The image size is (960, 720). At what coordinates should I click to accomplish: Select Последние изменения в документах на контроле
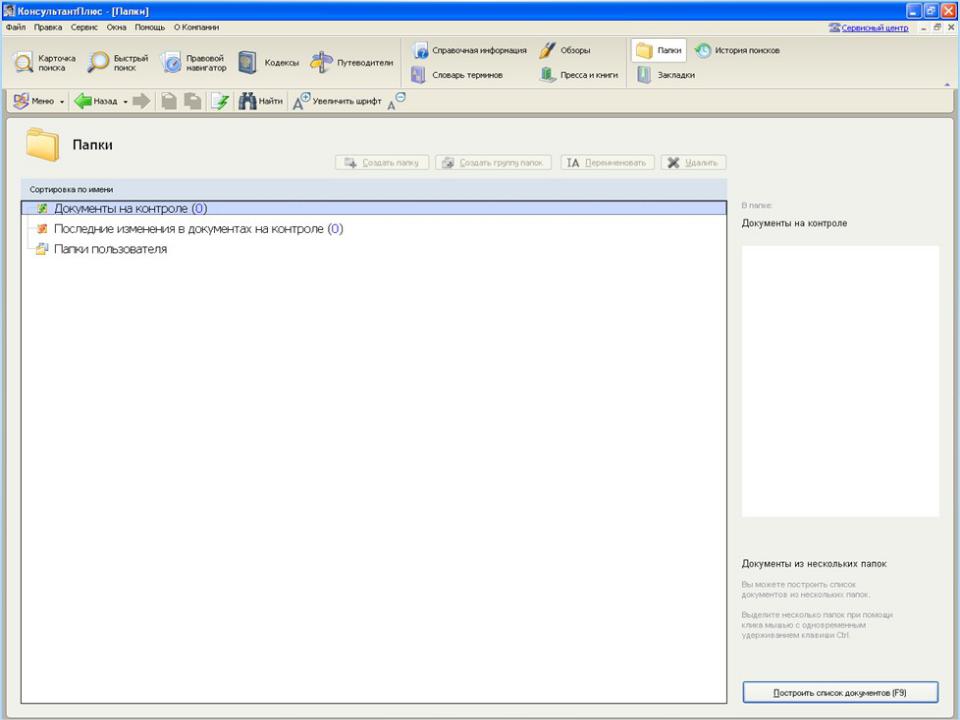coord(198,228)
